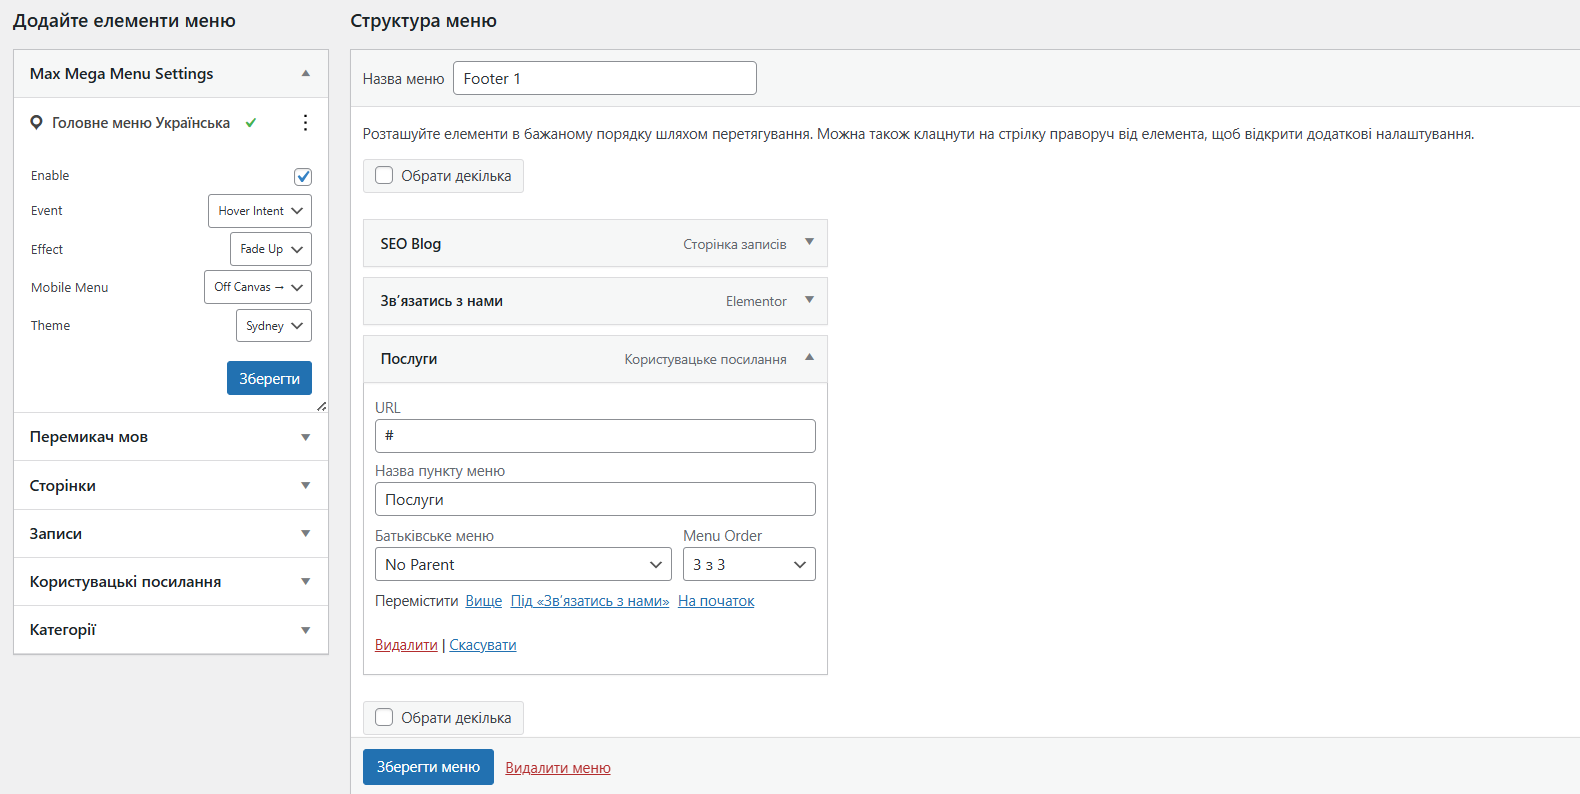Collapse the Max Mega Menu Settings panel
The width and height of the screenshot is (1580, 794).
[305, 73]
